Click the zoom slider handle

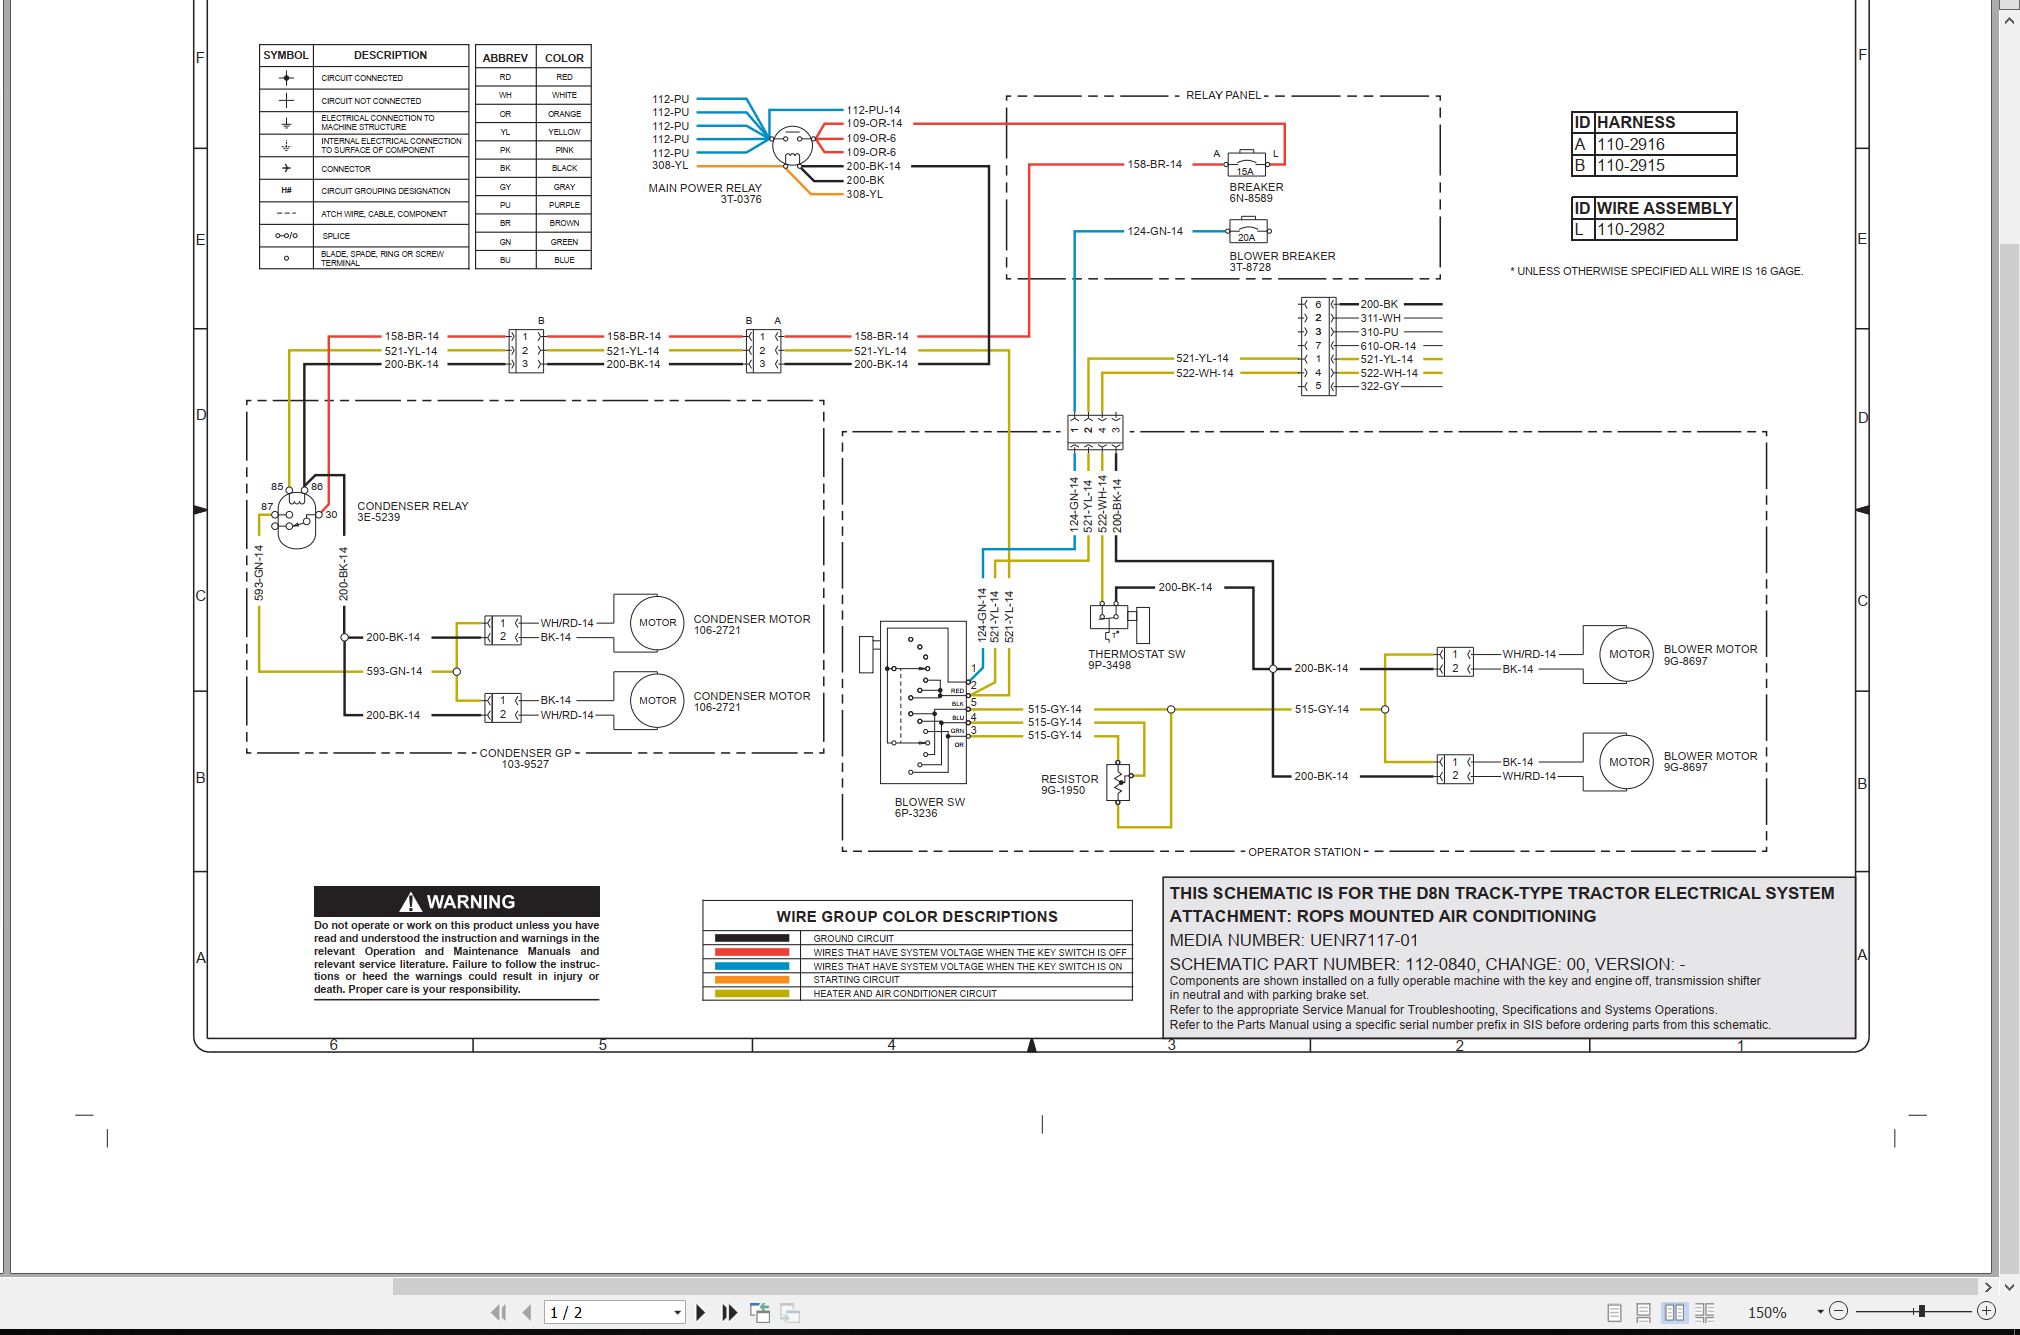point(1920,1311)
